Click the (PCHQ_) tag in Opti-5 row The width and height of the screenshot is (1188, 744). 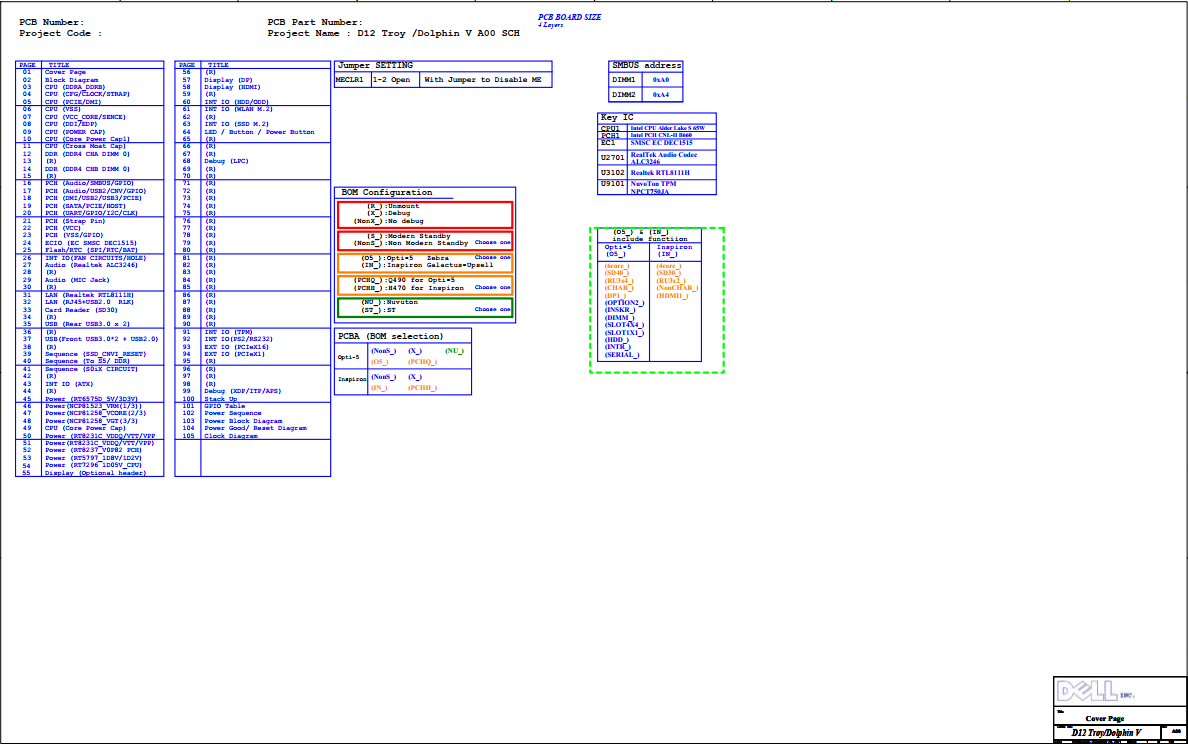(422, 361)
